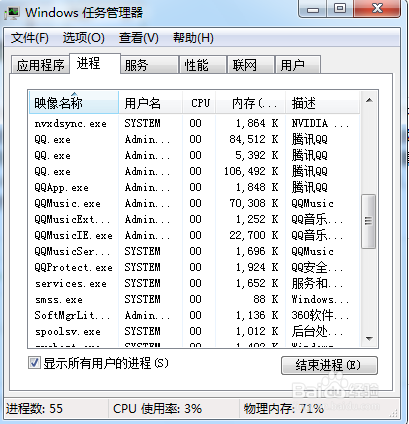The height and width of the screenshot is (424, 409).
Task: Select QQ.exe using 84,512 K memory
Action: 195,139
